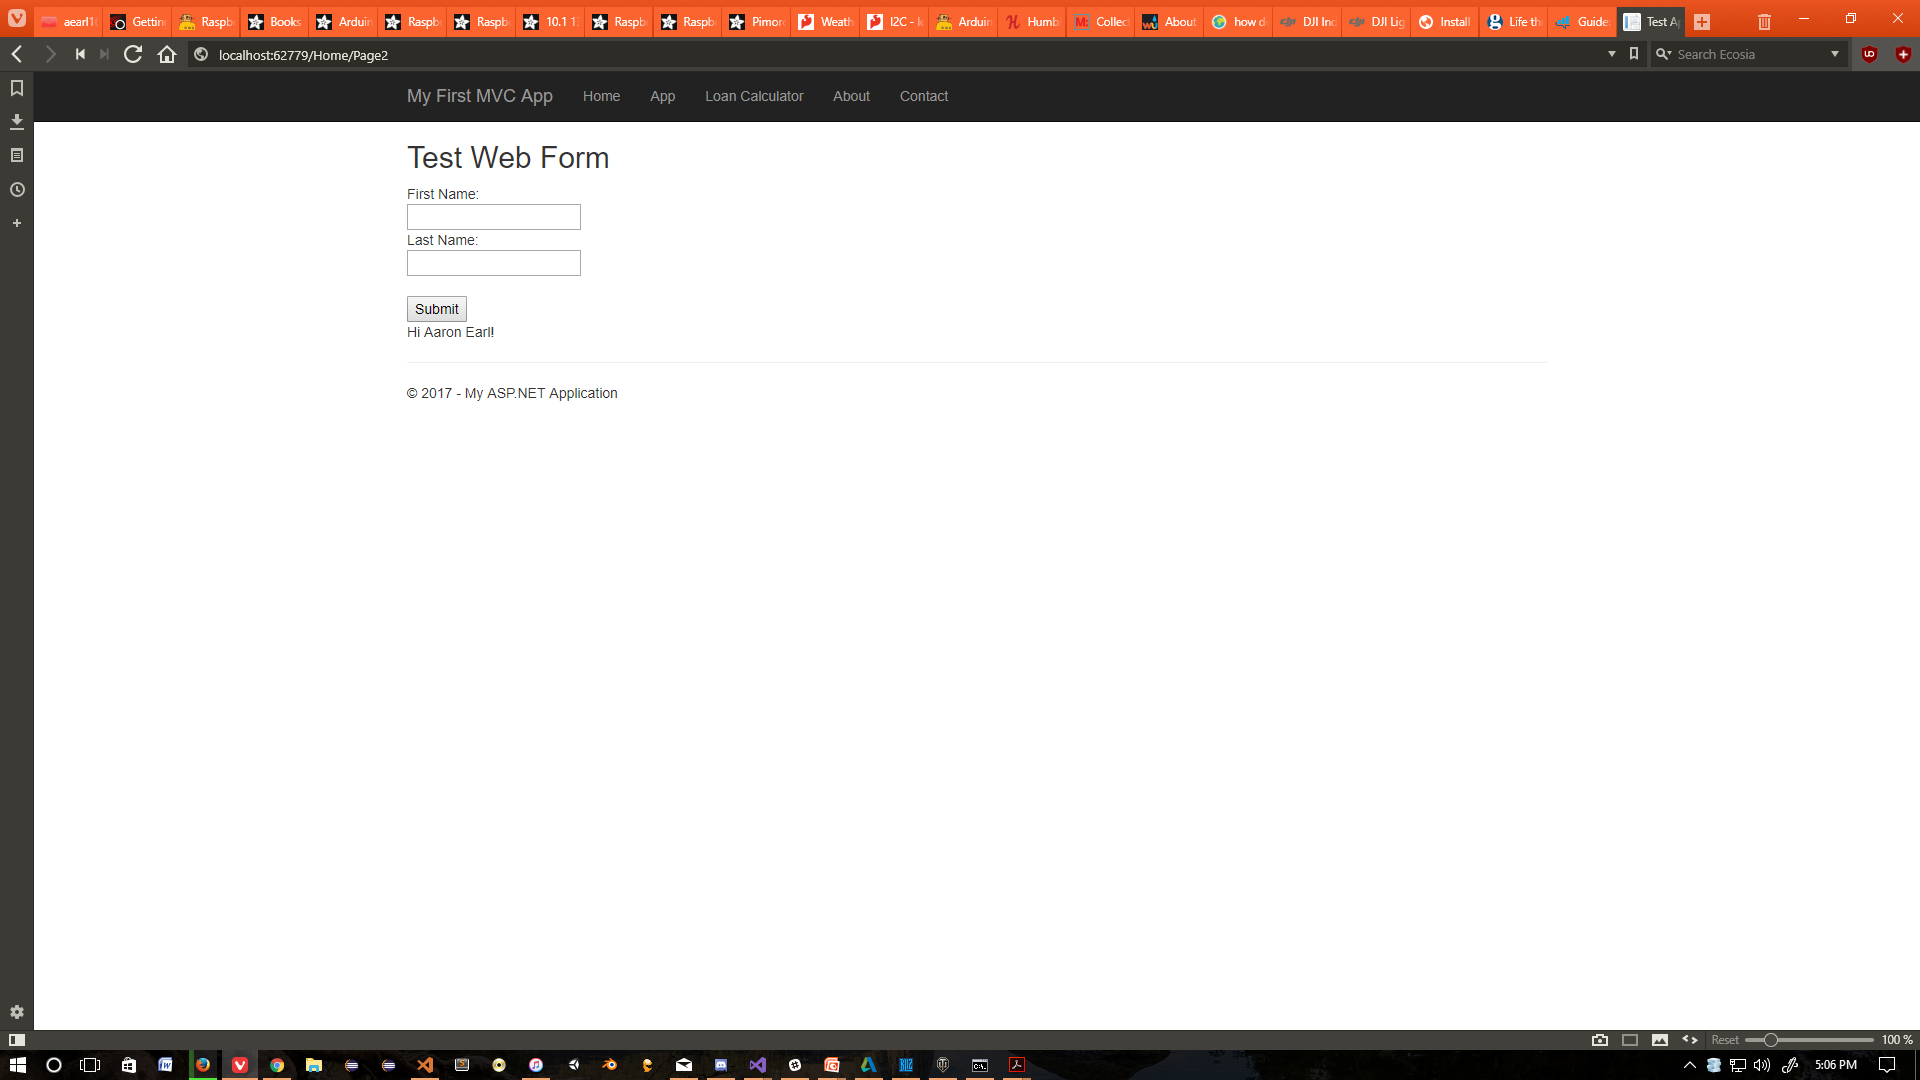This screenshot has height=1080, width=1920.
Task: Select the Loan Calculator navigation item
Action: (x=754, y=96)
